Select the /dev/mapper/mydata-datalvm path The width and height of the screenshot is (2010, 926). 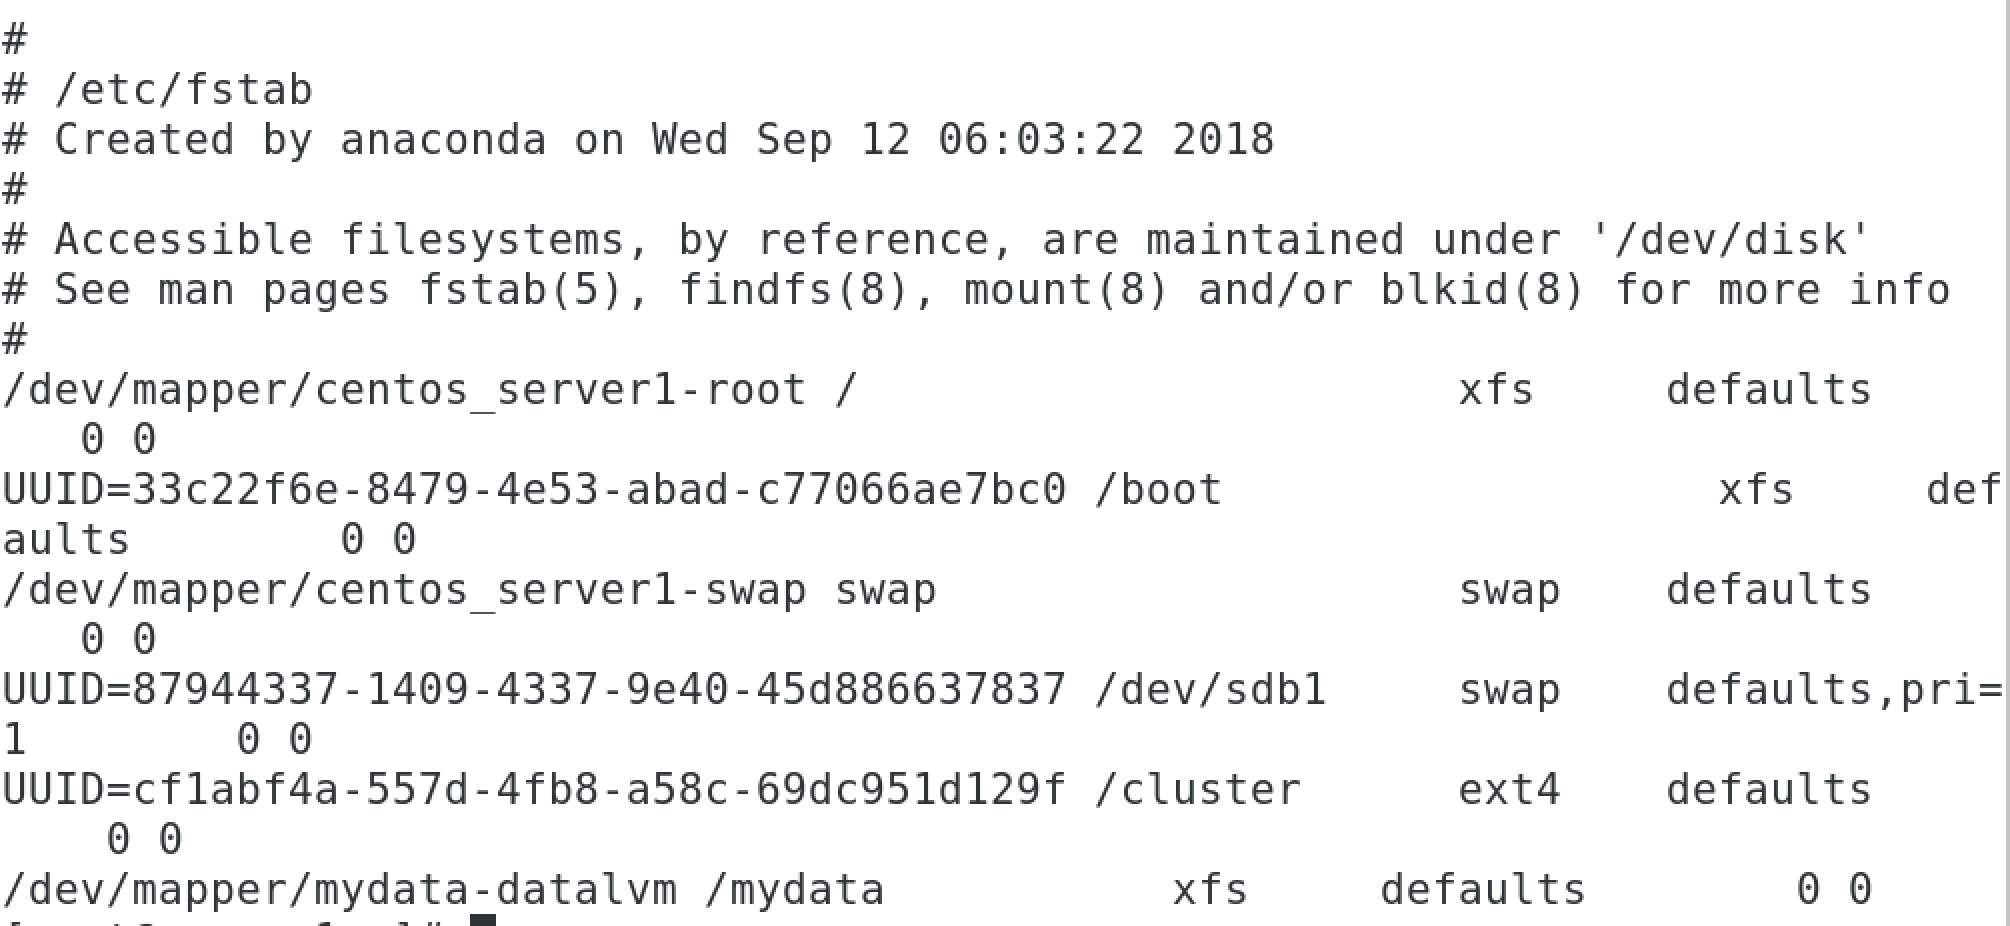[x=340, y=890]
